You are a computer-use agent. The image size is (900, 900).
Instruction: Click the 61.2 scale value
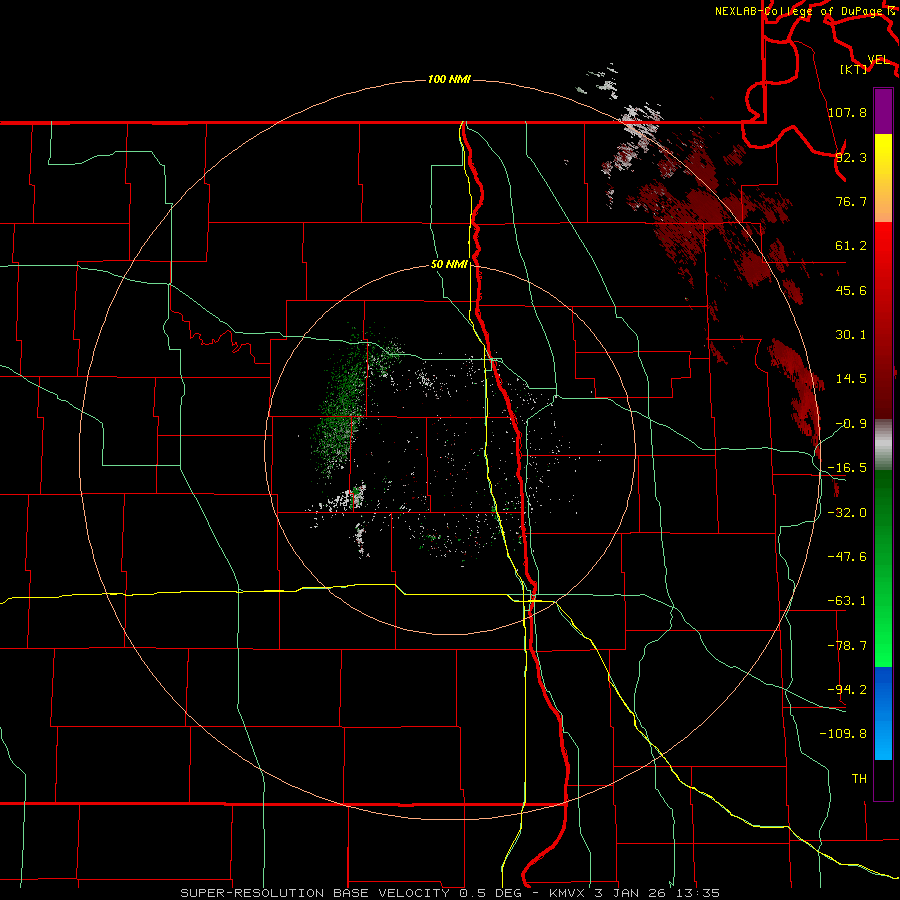tap(851, 246)
